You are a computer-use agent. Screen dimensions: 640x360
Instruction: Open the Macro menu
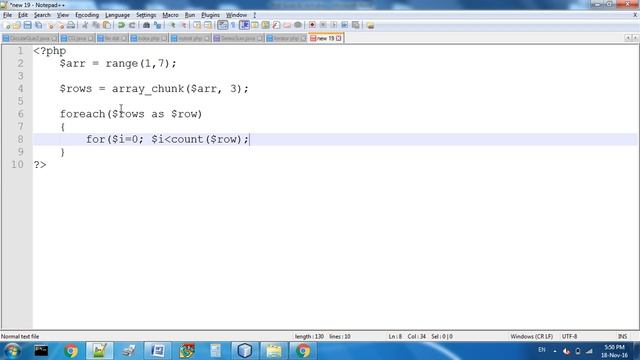pos(171,15)
